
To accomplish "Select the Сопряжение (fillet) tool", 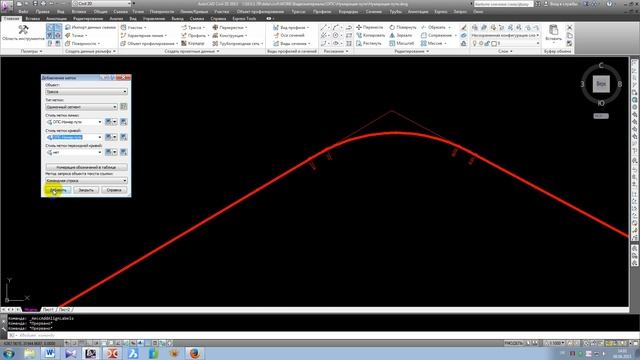I will [438, 36].
